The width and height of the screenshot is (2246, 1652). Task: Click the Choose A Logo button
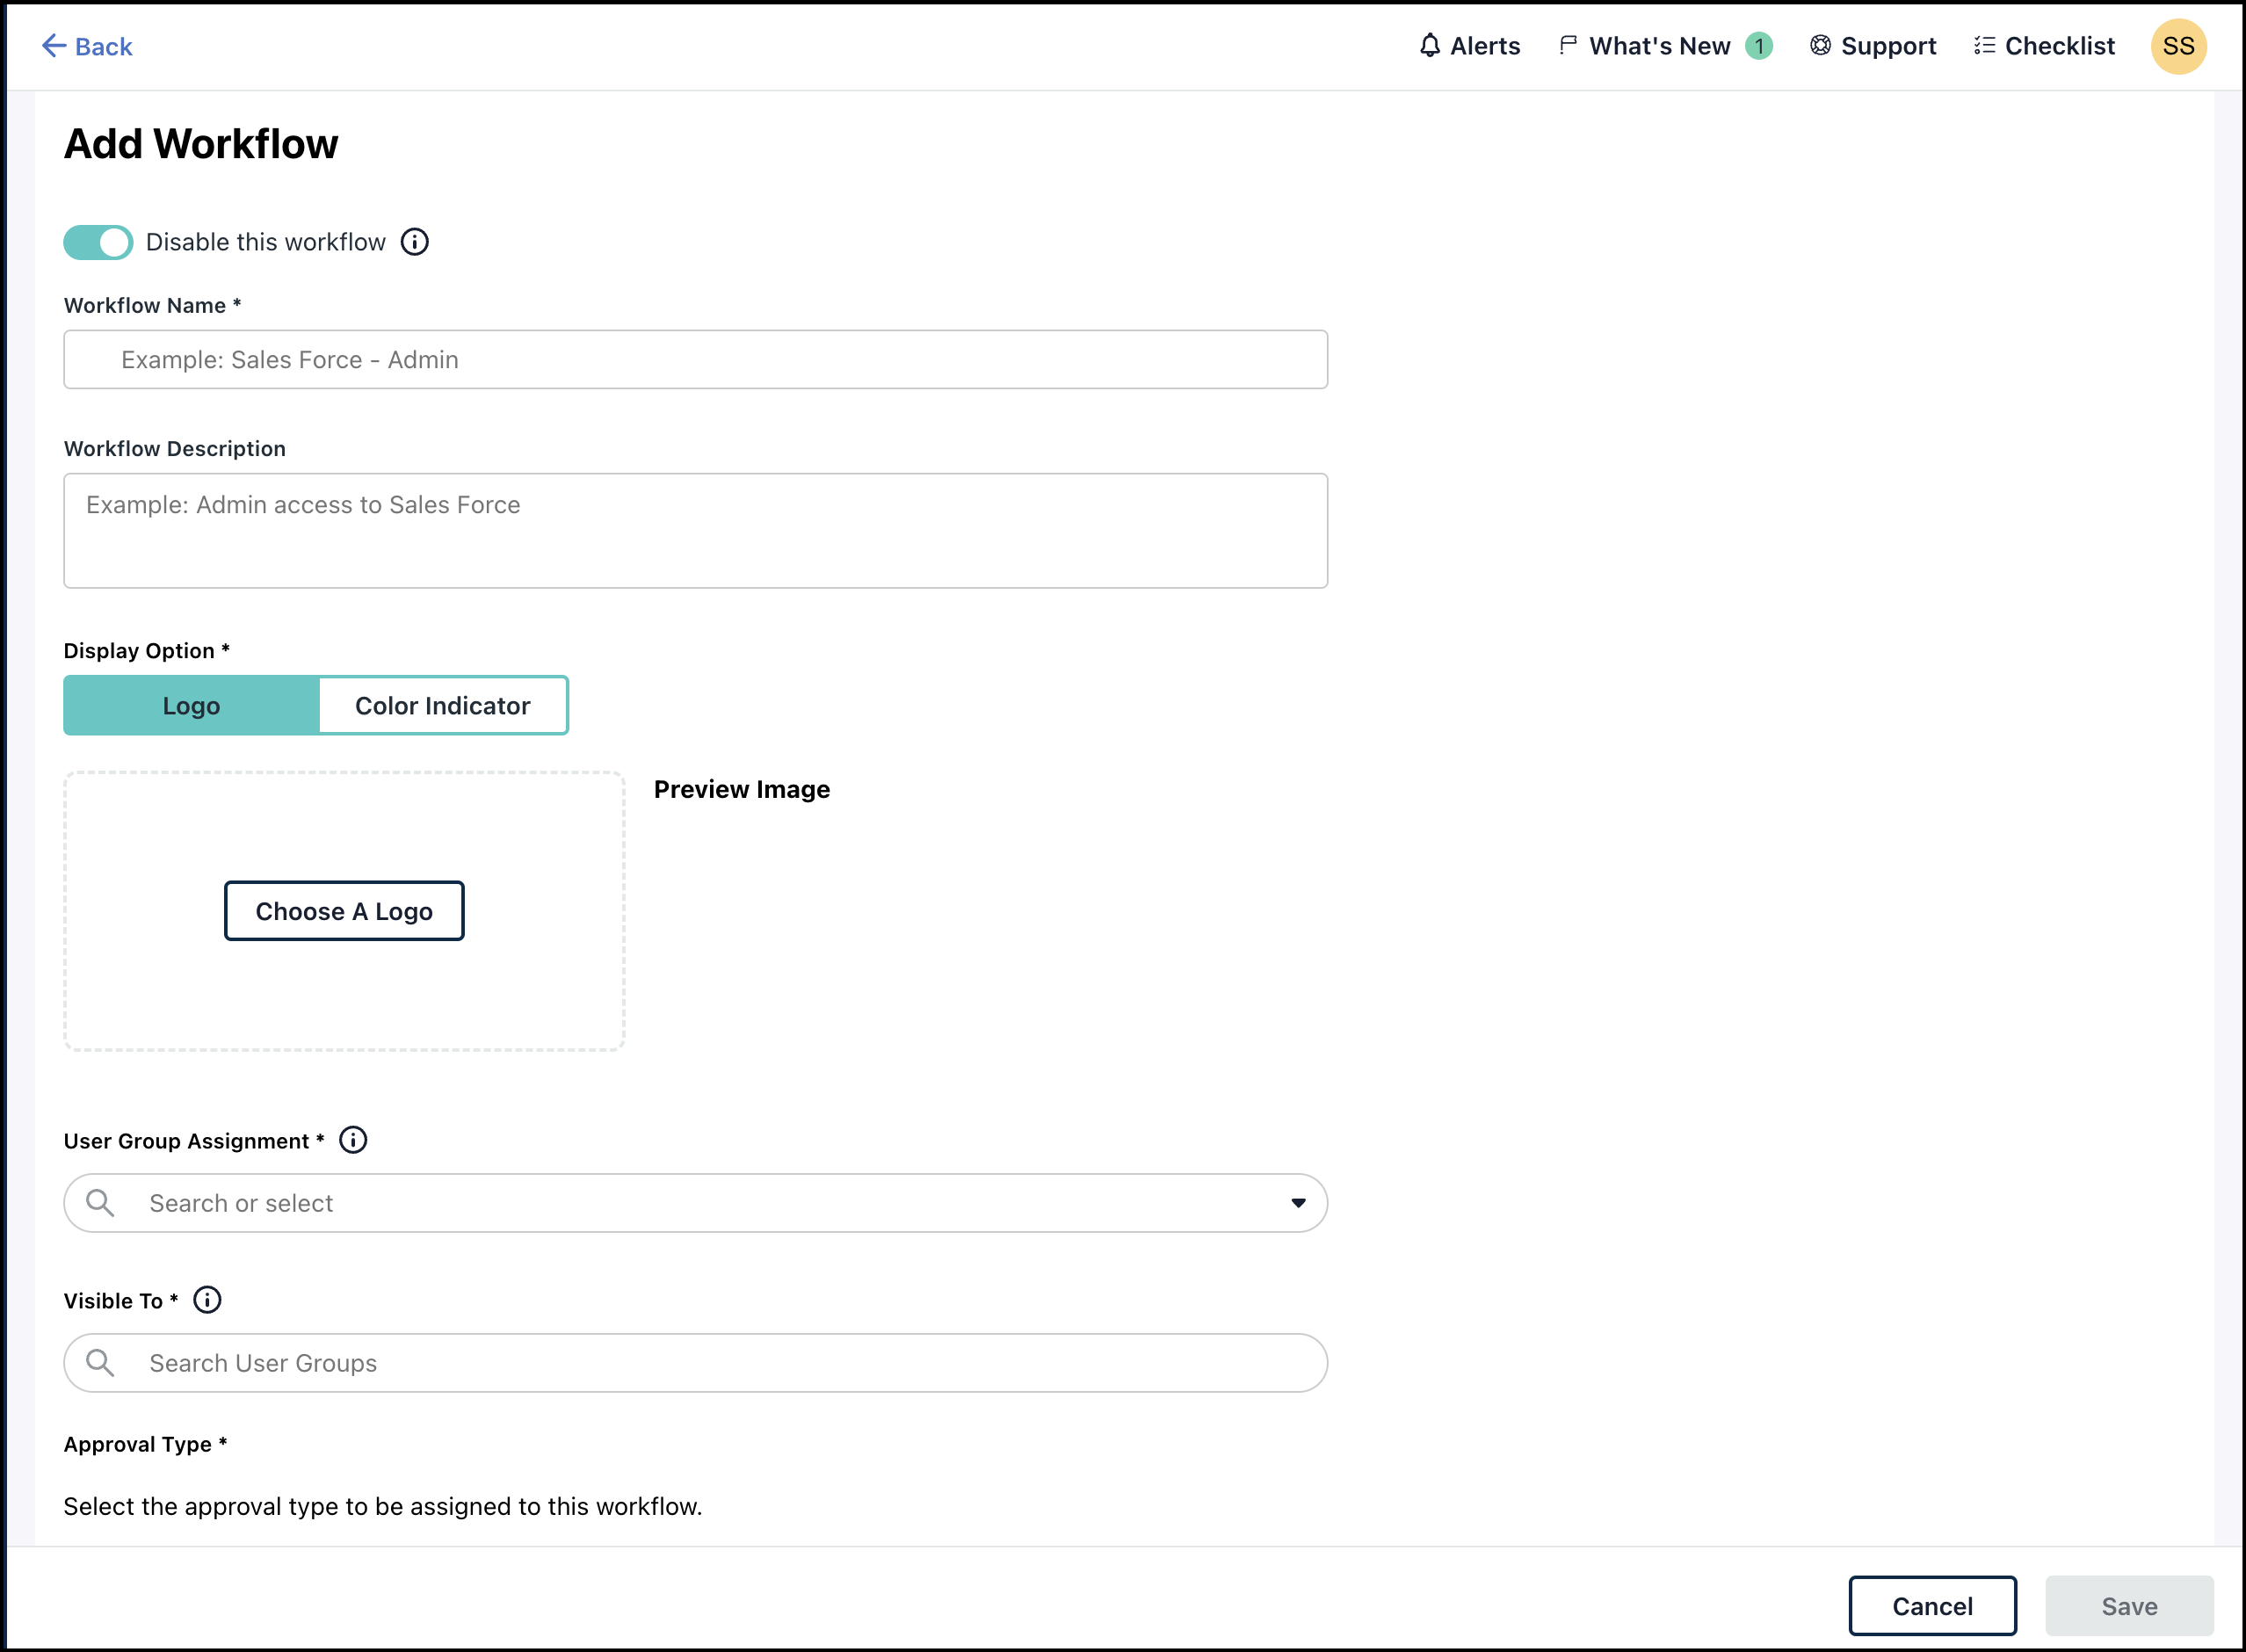coord(344,910)
